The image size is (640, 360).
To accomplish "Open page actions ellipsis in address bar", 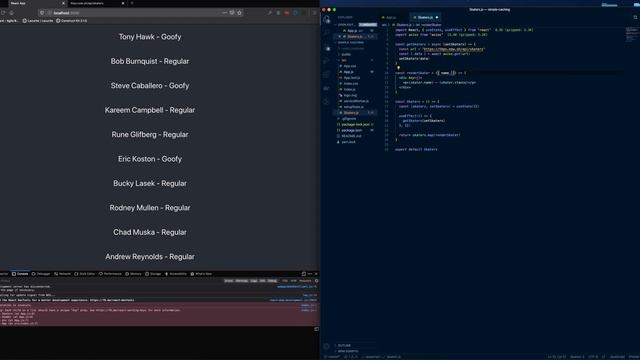I will pyautogui.click(x=224, y=13).
